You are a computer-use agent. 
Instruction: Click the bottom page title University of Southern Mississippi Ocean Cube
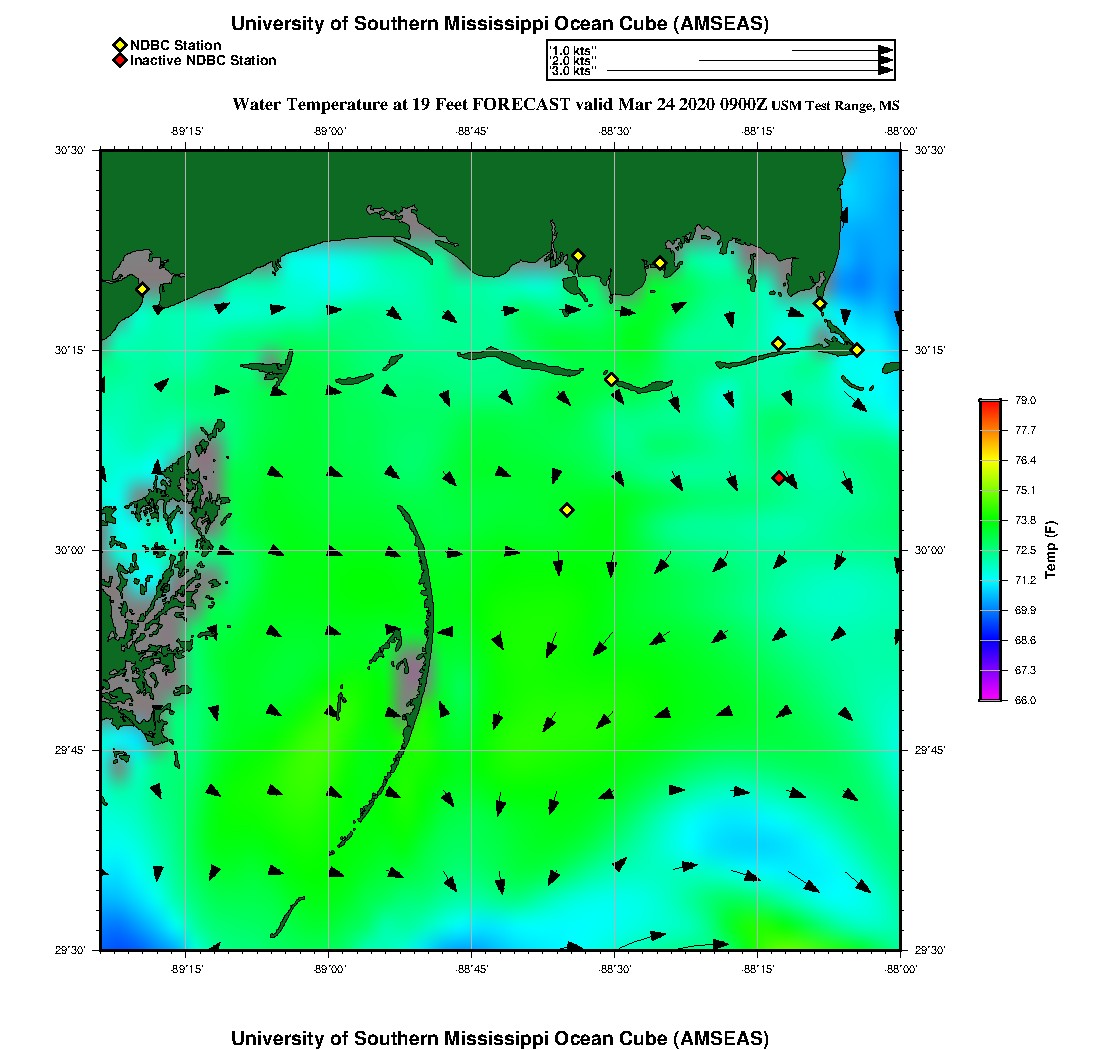tap(499, 1038)
